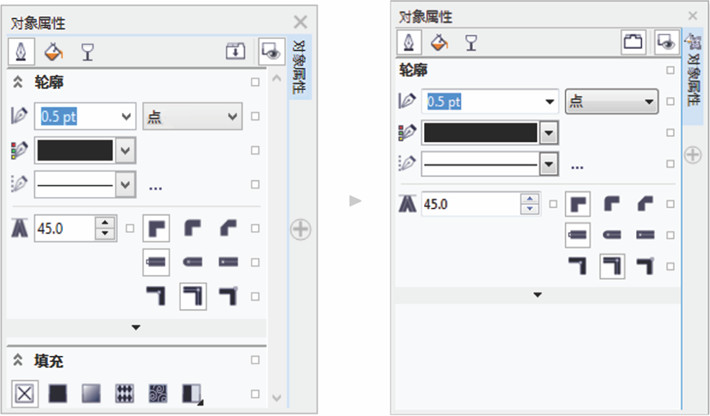Click scrollbar down arrow beside 填充 section
This screenshot has height=416, width=710.
[277, 398]
